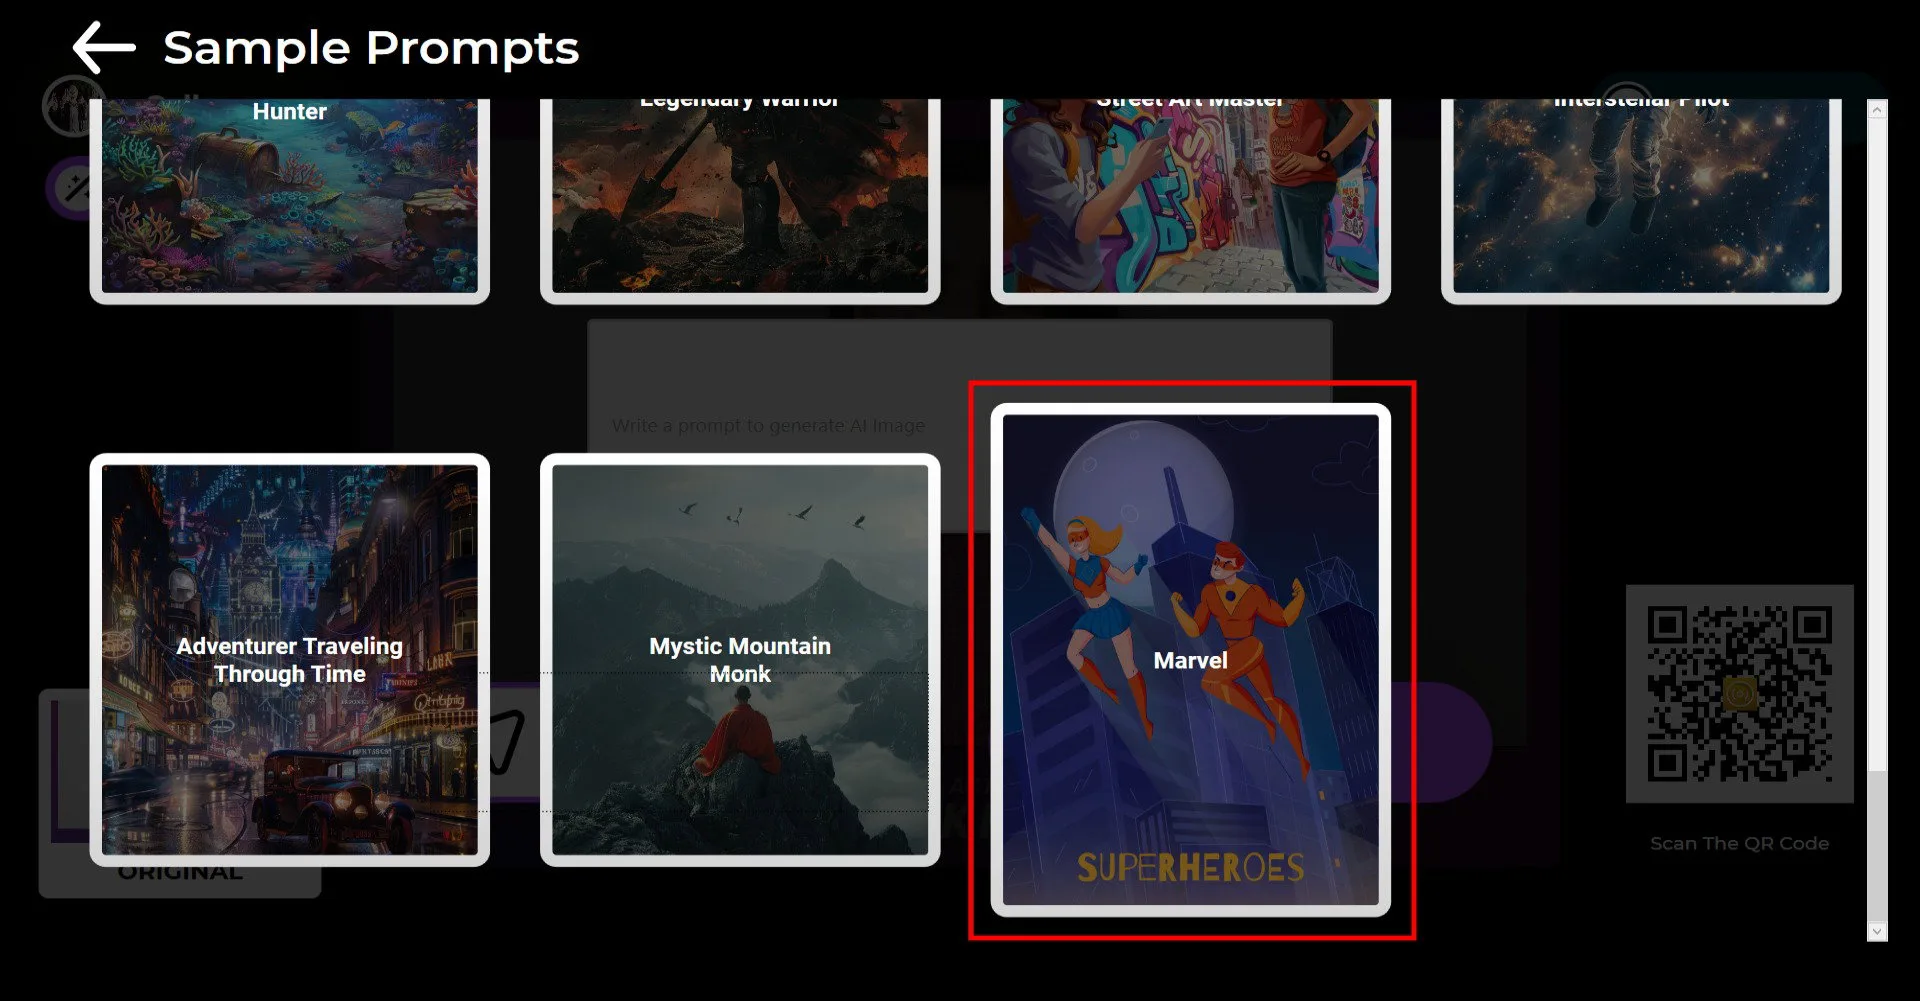Select Adventurer Traveling Through Time card
The height and width of the screenshot is (1001, 1920).
point(290,660)
